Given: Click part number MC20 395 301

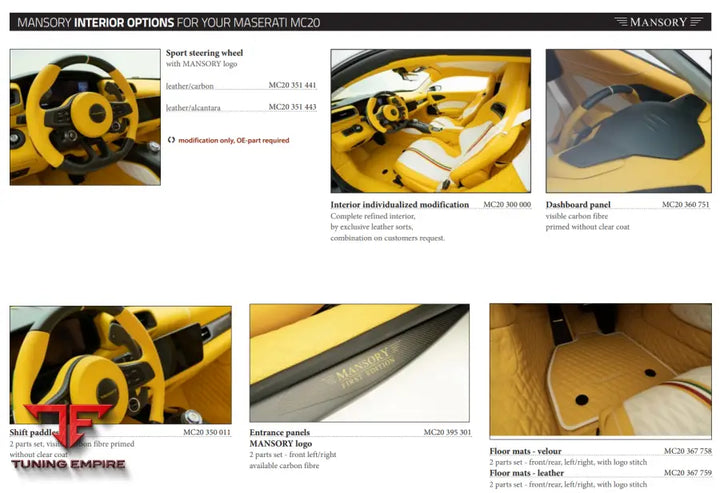Looking at the screenshot, I should point(447,432).
